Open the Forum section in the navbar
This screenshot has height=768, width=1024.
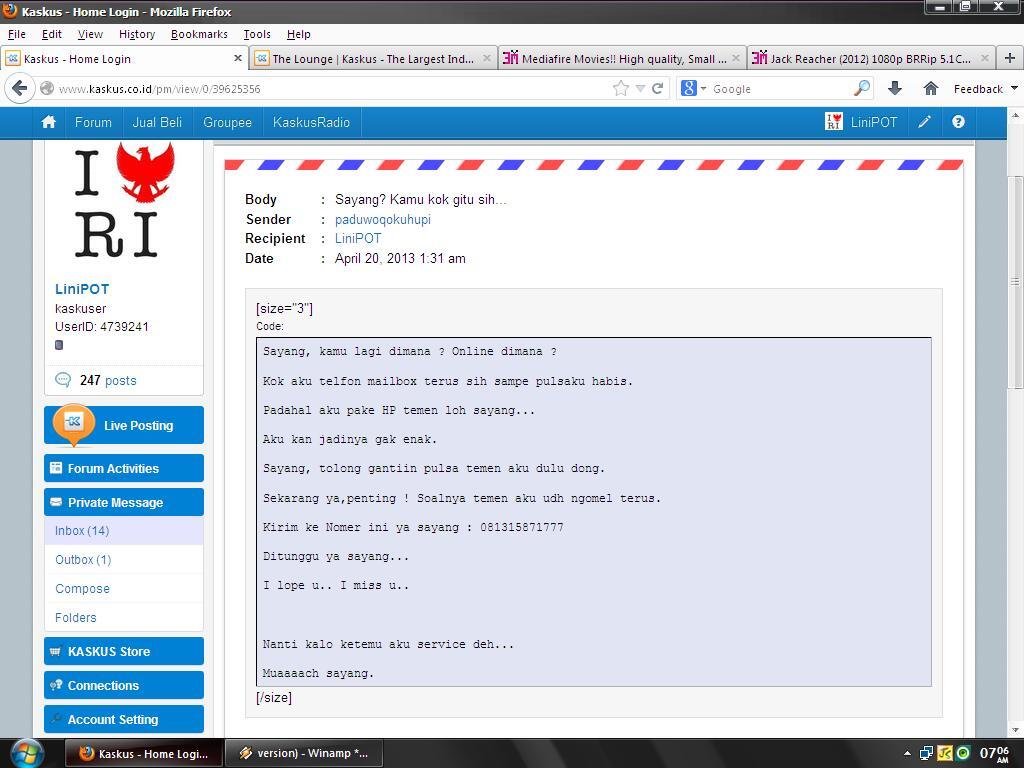[93, 122]
